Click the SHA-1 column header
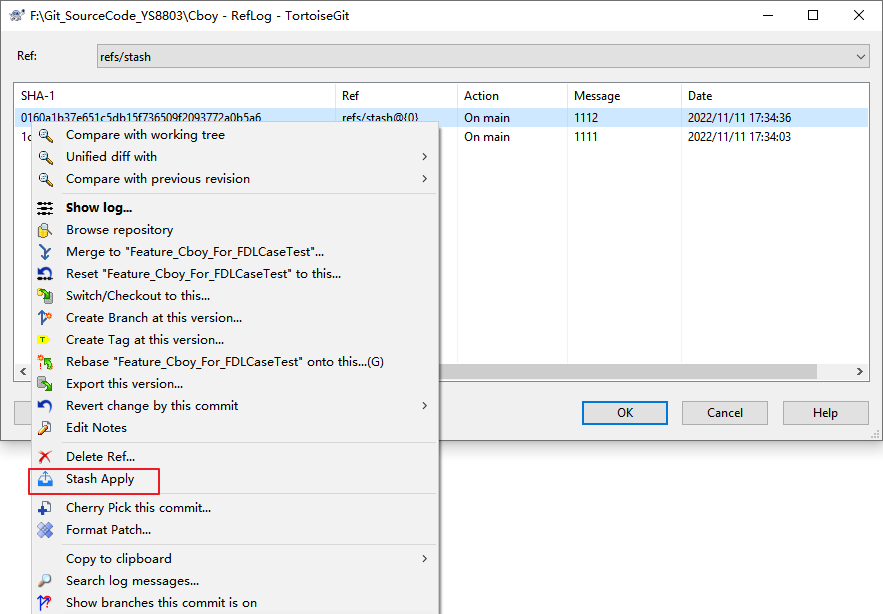The width and height of the screenshot is (883, 614). [175, 96]
